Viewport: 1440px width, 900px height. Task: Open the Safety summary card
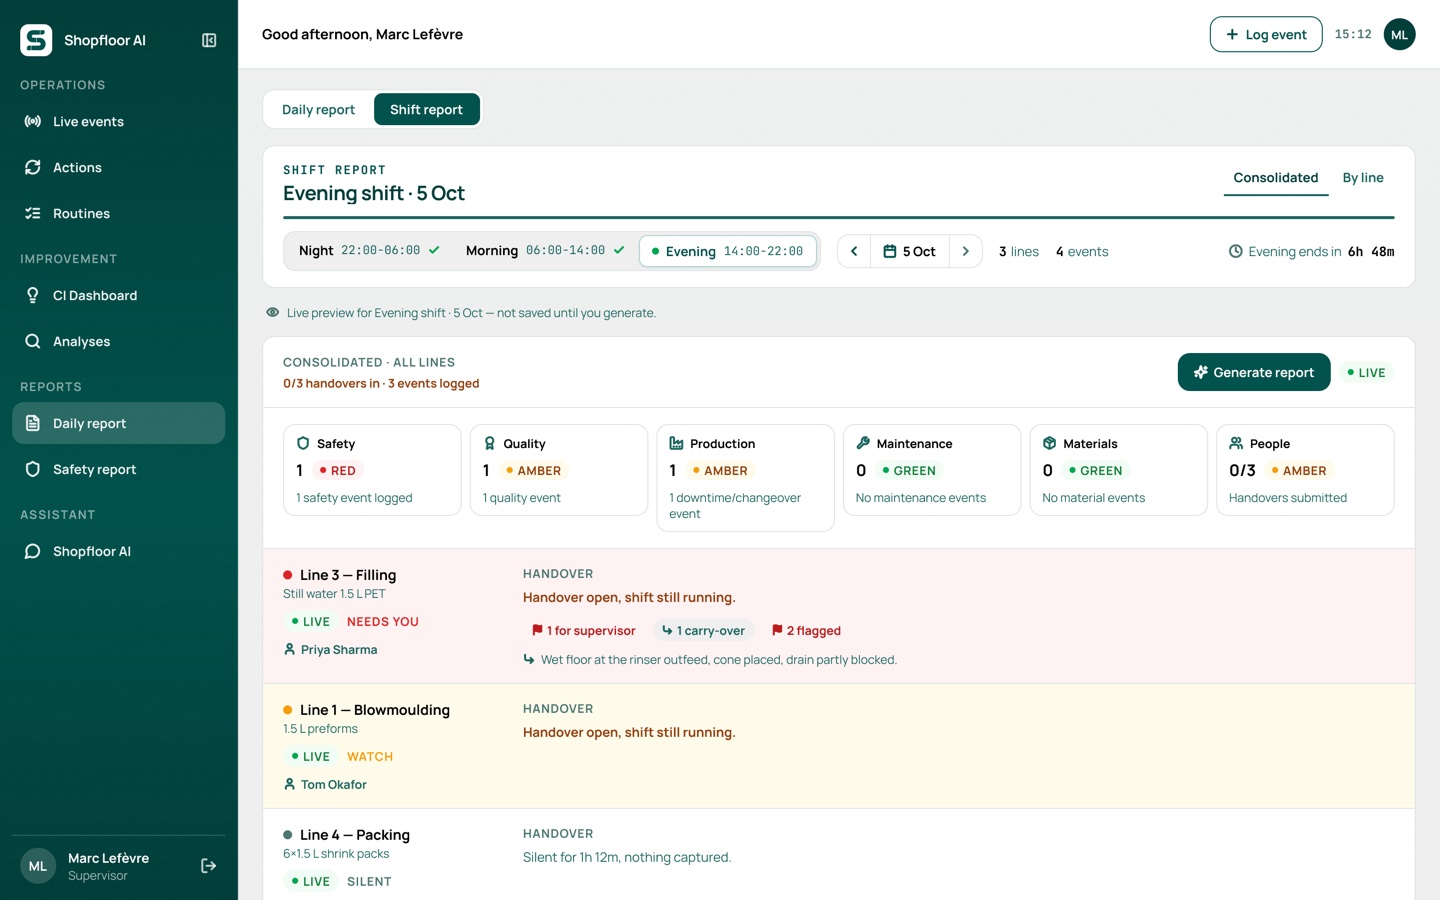coord(372,470)
